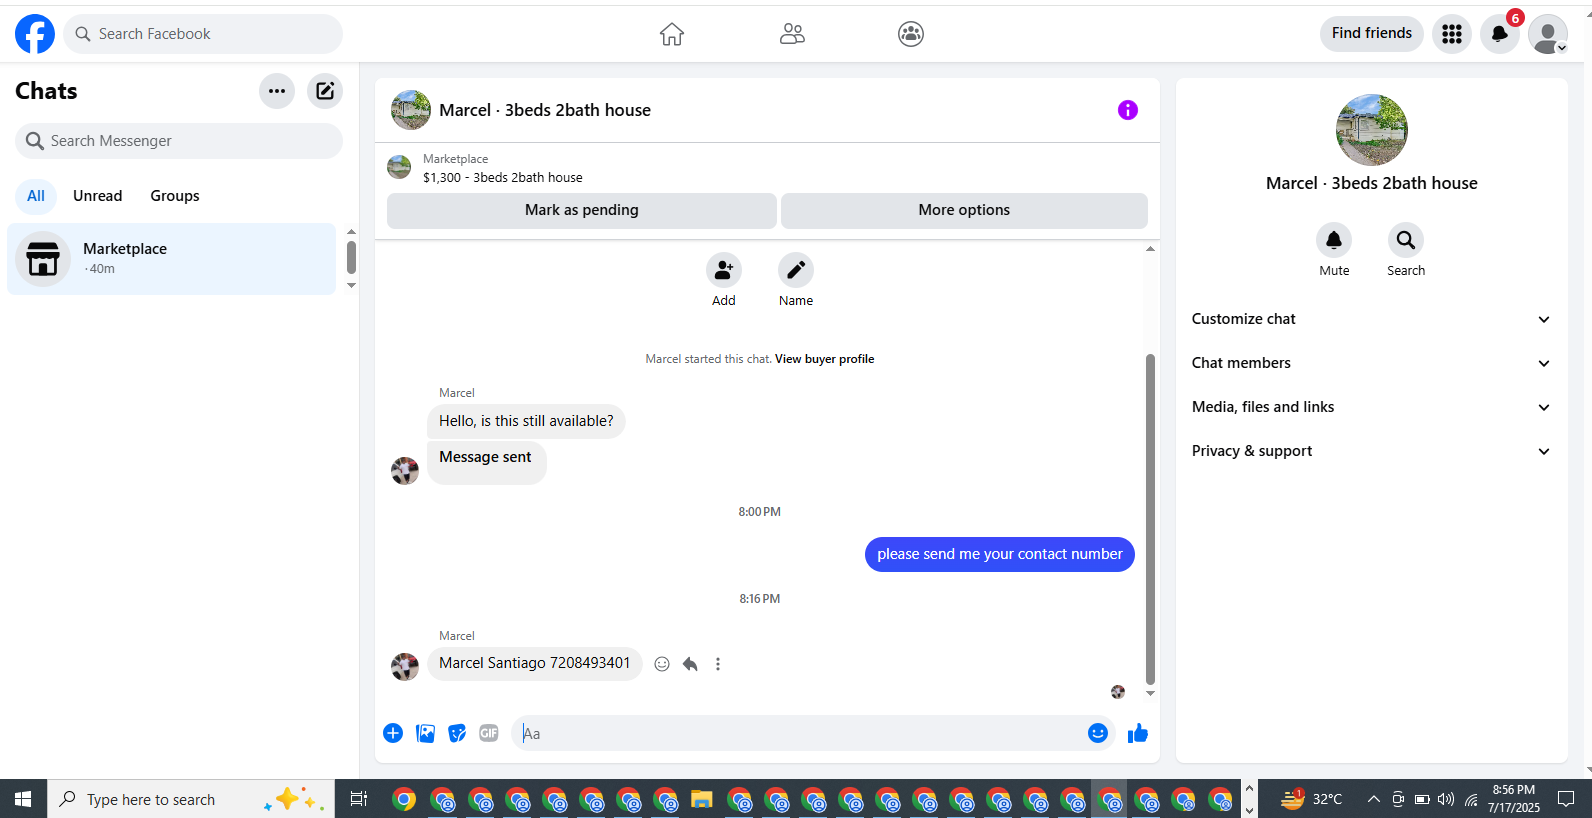Open the emoji picker in message box
1592x818 pixels.
click(1098, 733)
